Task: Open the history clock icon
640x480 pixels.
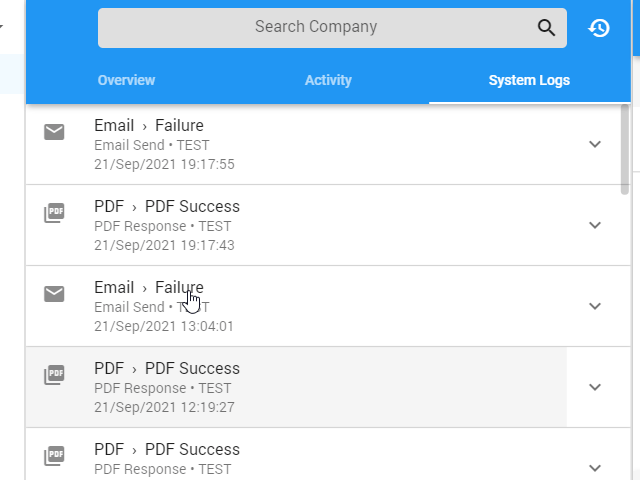Action: [x=599, y=28]
